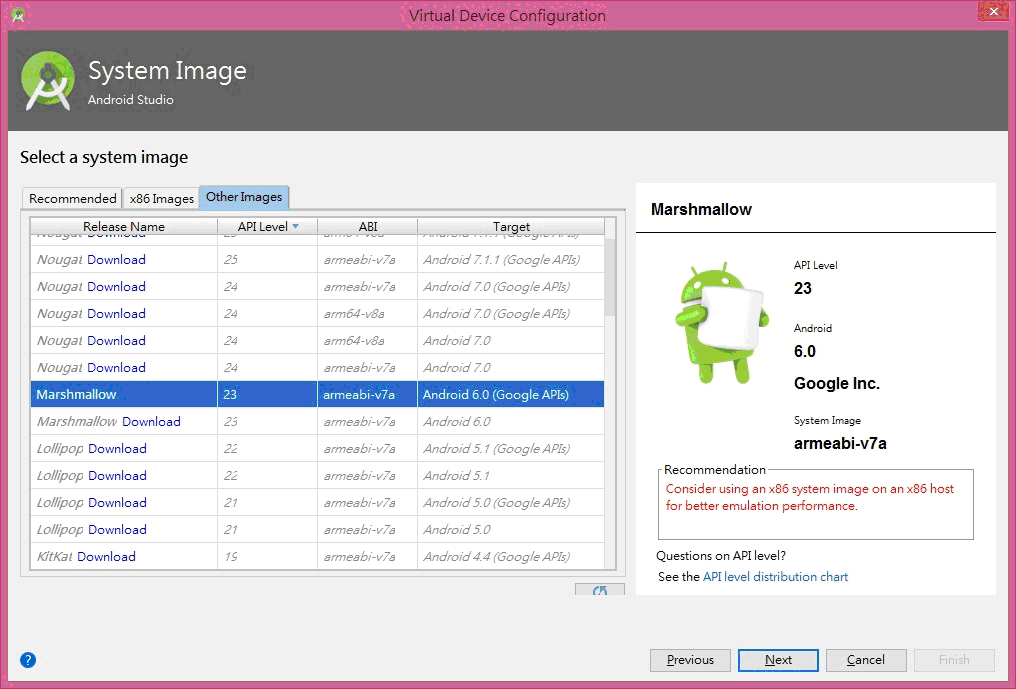Image resolution: width=1016 pixels, height=689 pixels.
Task: Download Lollipop plain Android 5.0 image
Action: [x=117, y=530]
